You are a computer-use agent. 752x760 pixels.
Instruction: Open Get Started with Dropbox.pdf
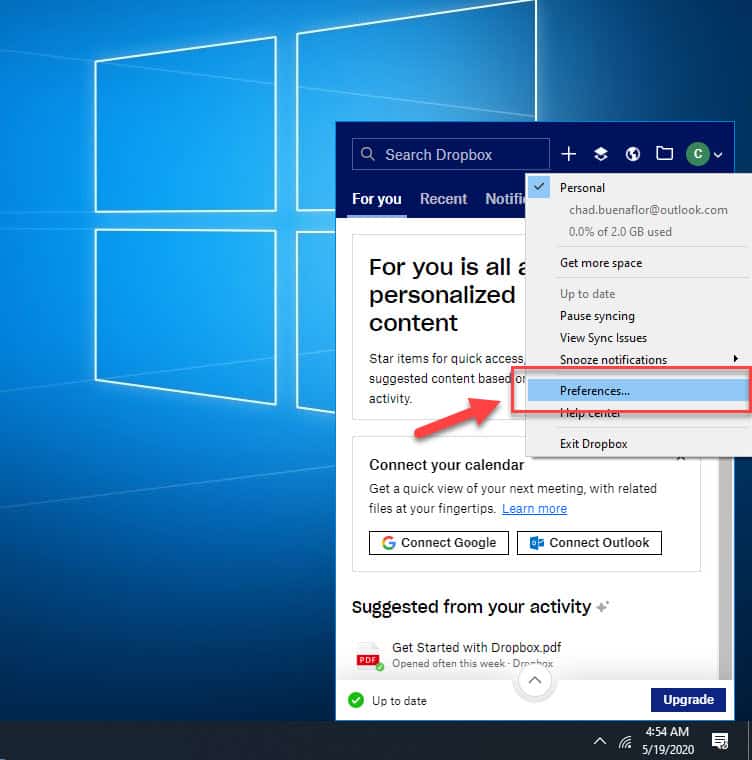point(476,647)
